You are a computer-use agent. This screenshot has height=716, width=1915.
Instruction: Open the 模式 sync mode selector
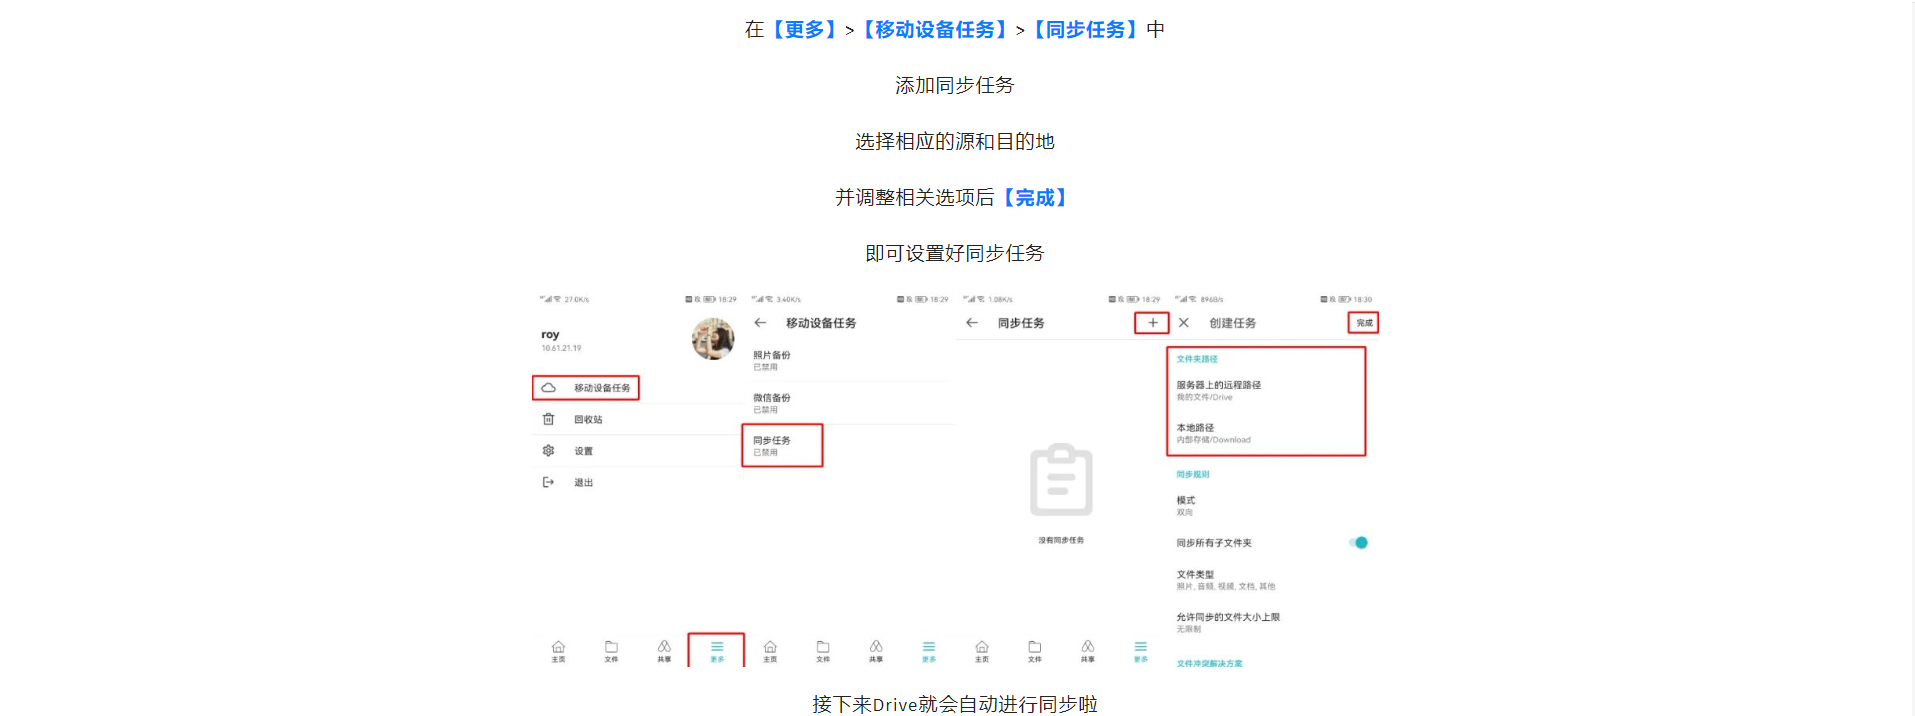click(x=1186, y=505)
